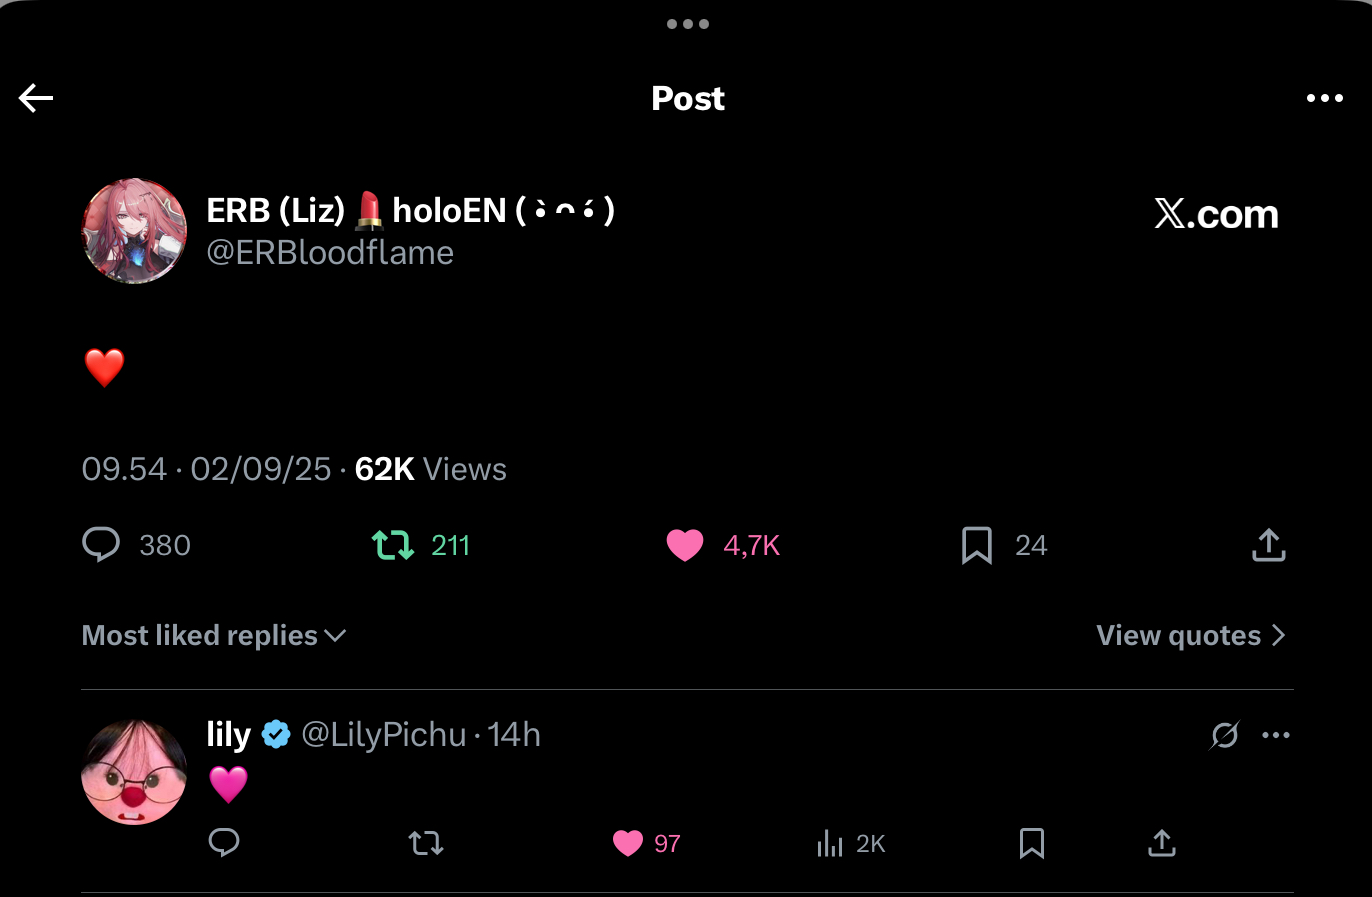Open ERB (Liz) profile picture
This screenshot has width=1372, height=897.
pyautogui.click(x=134, y=231)
